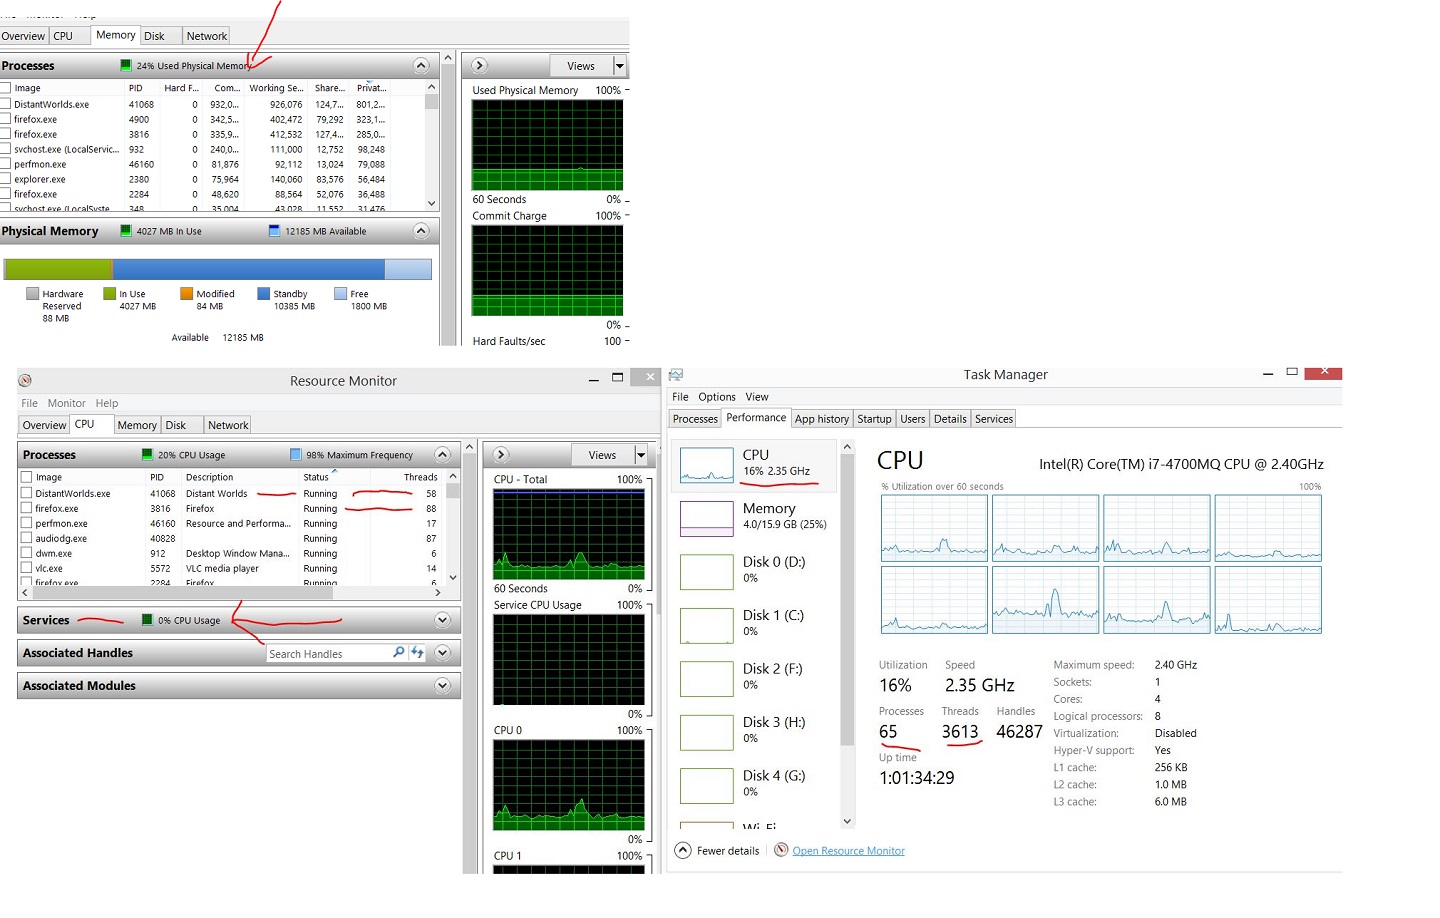Screen dimensions: 1440x918
Task: Click the icon beside Open Resource Monitor link
Action: point(781,850)
